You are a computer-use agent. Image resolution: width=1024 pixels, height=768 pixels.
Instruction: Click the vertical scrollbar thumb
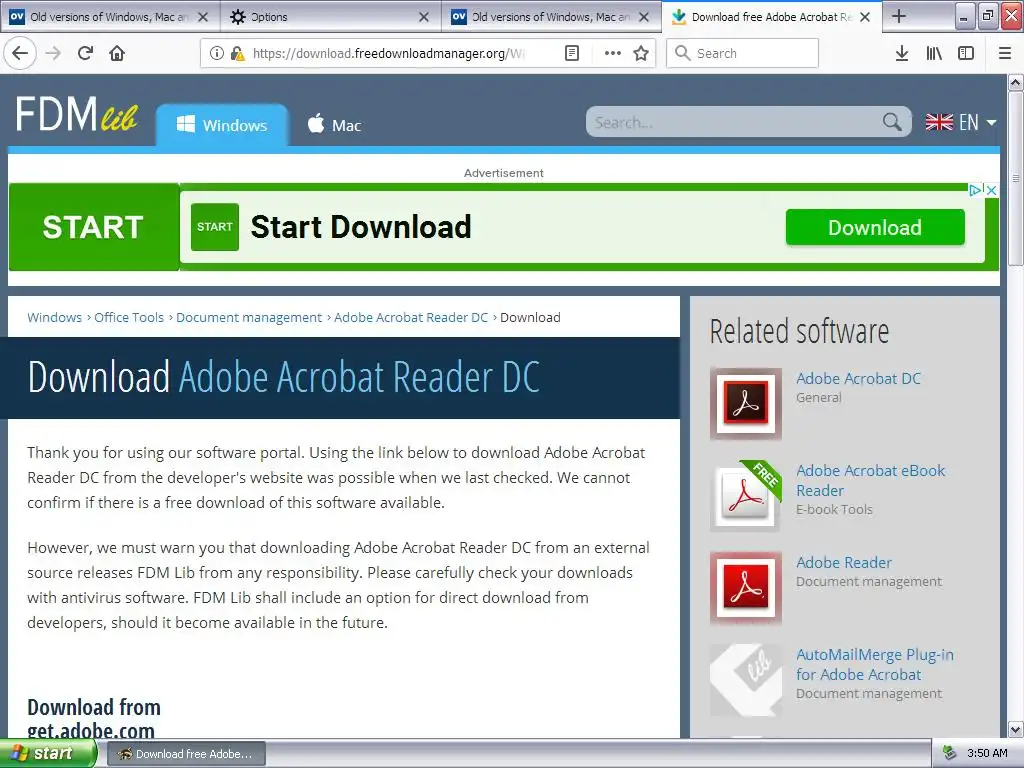[1015, 178]
